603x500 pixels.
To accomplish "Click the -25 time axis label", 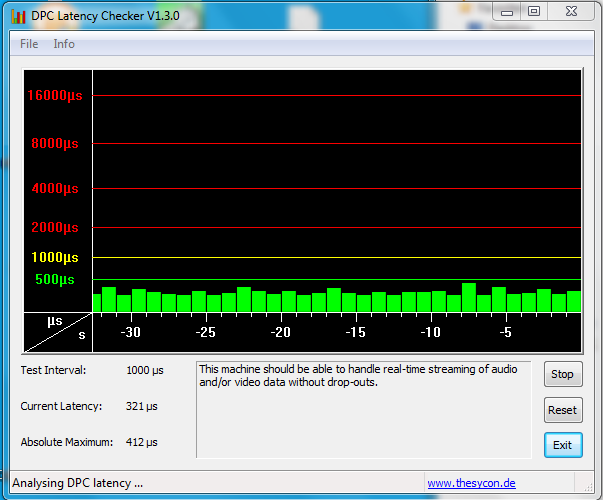I will (206, 332).
